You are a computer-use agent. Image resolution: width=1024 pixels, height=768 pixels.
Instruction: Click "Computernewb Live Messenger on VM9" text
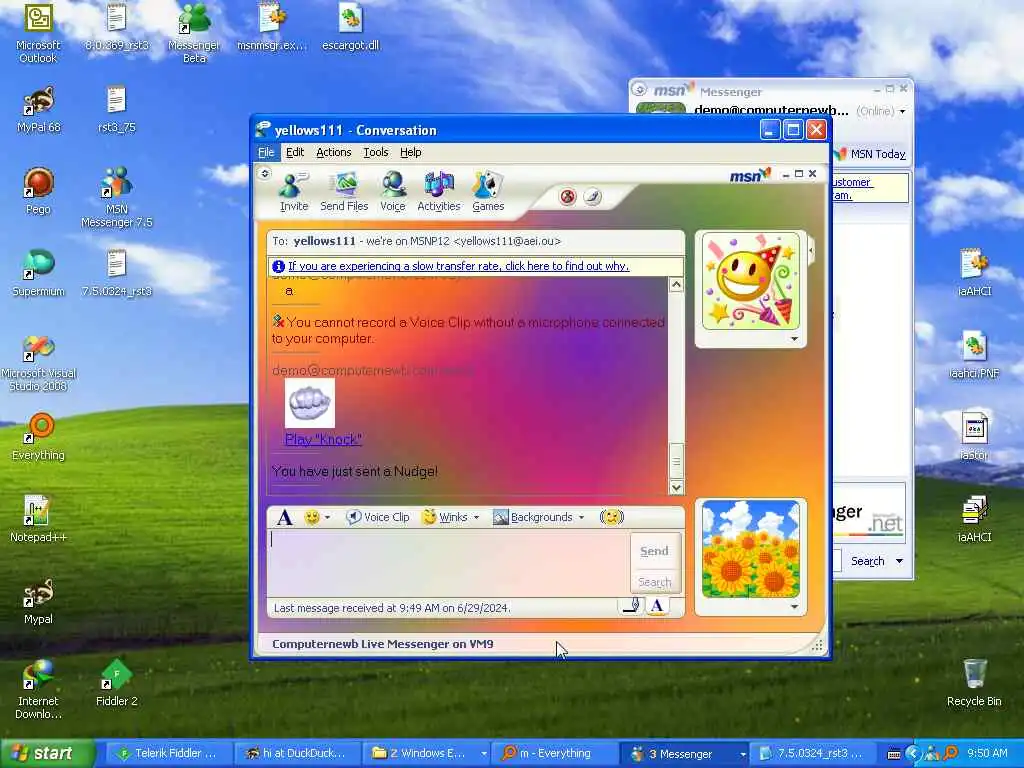(383, 644)
